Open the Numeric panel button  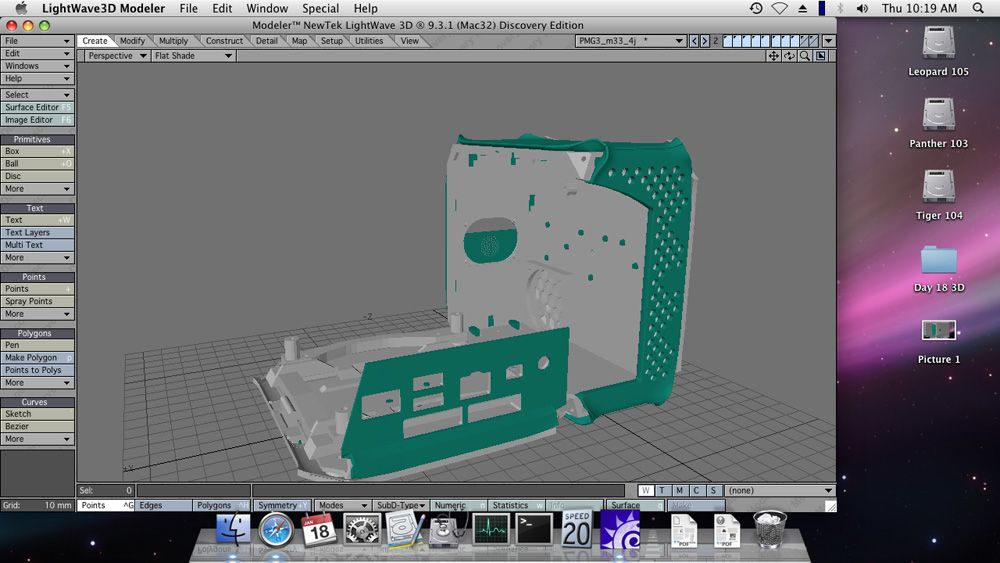[459, 505]
